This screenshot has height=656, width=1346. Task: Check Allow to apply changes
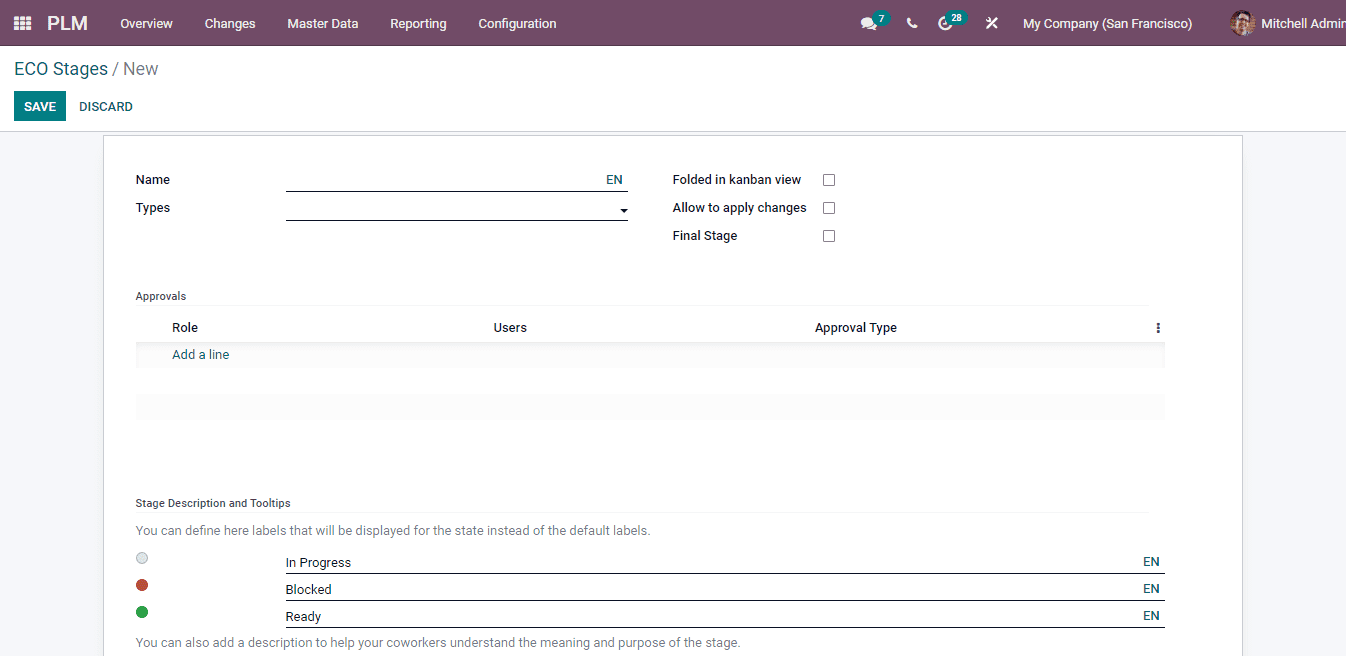point(828,207)
